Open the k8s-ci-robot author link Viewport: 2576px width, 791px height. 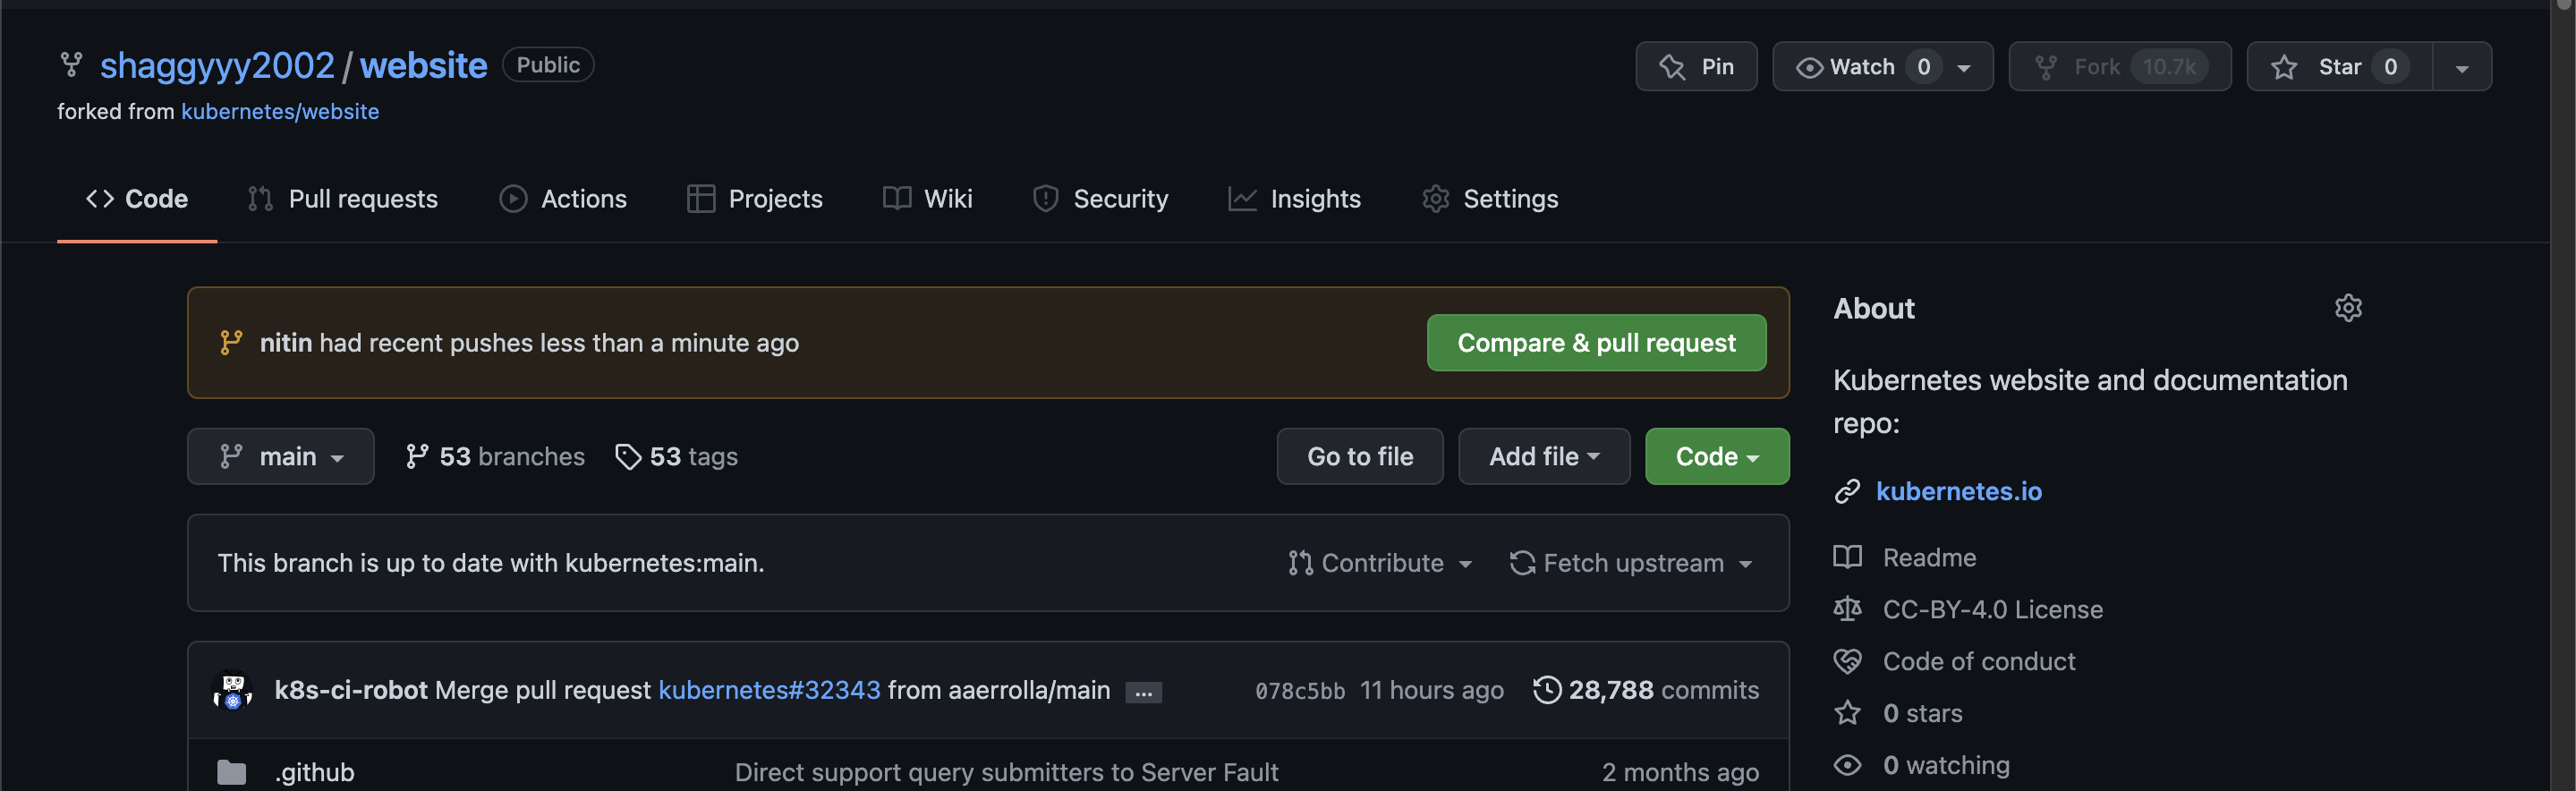tap(351, 690)
